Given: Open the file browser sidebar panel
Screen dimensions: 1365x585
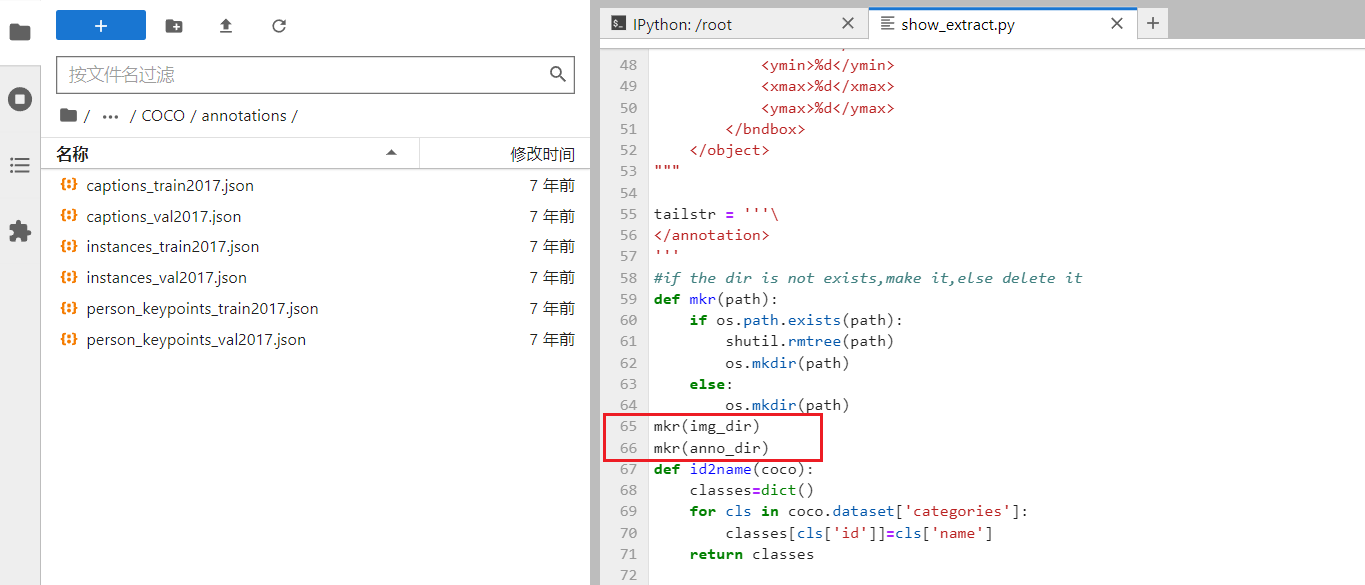Looking at the screenshot, I should pyautogui.click(x=20, y=32).
